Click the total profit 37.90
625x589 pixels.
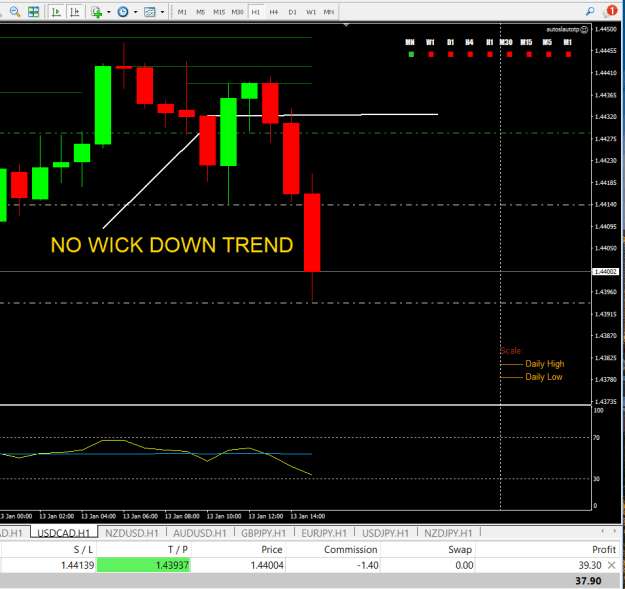click(588, 581)
